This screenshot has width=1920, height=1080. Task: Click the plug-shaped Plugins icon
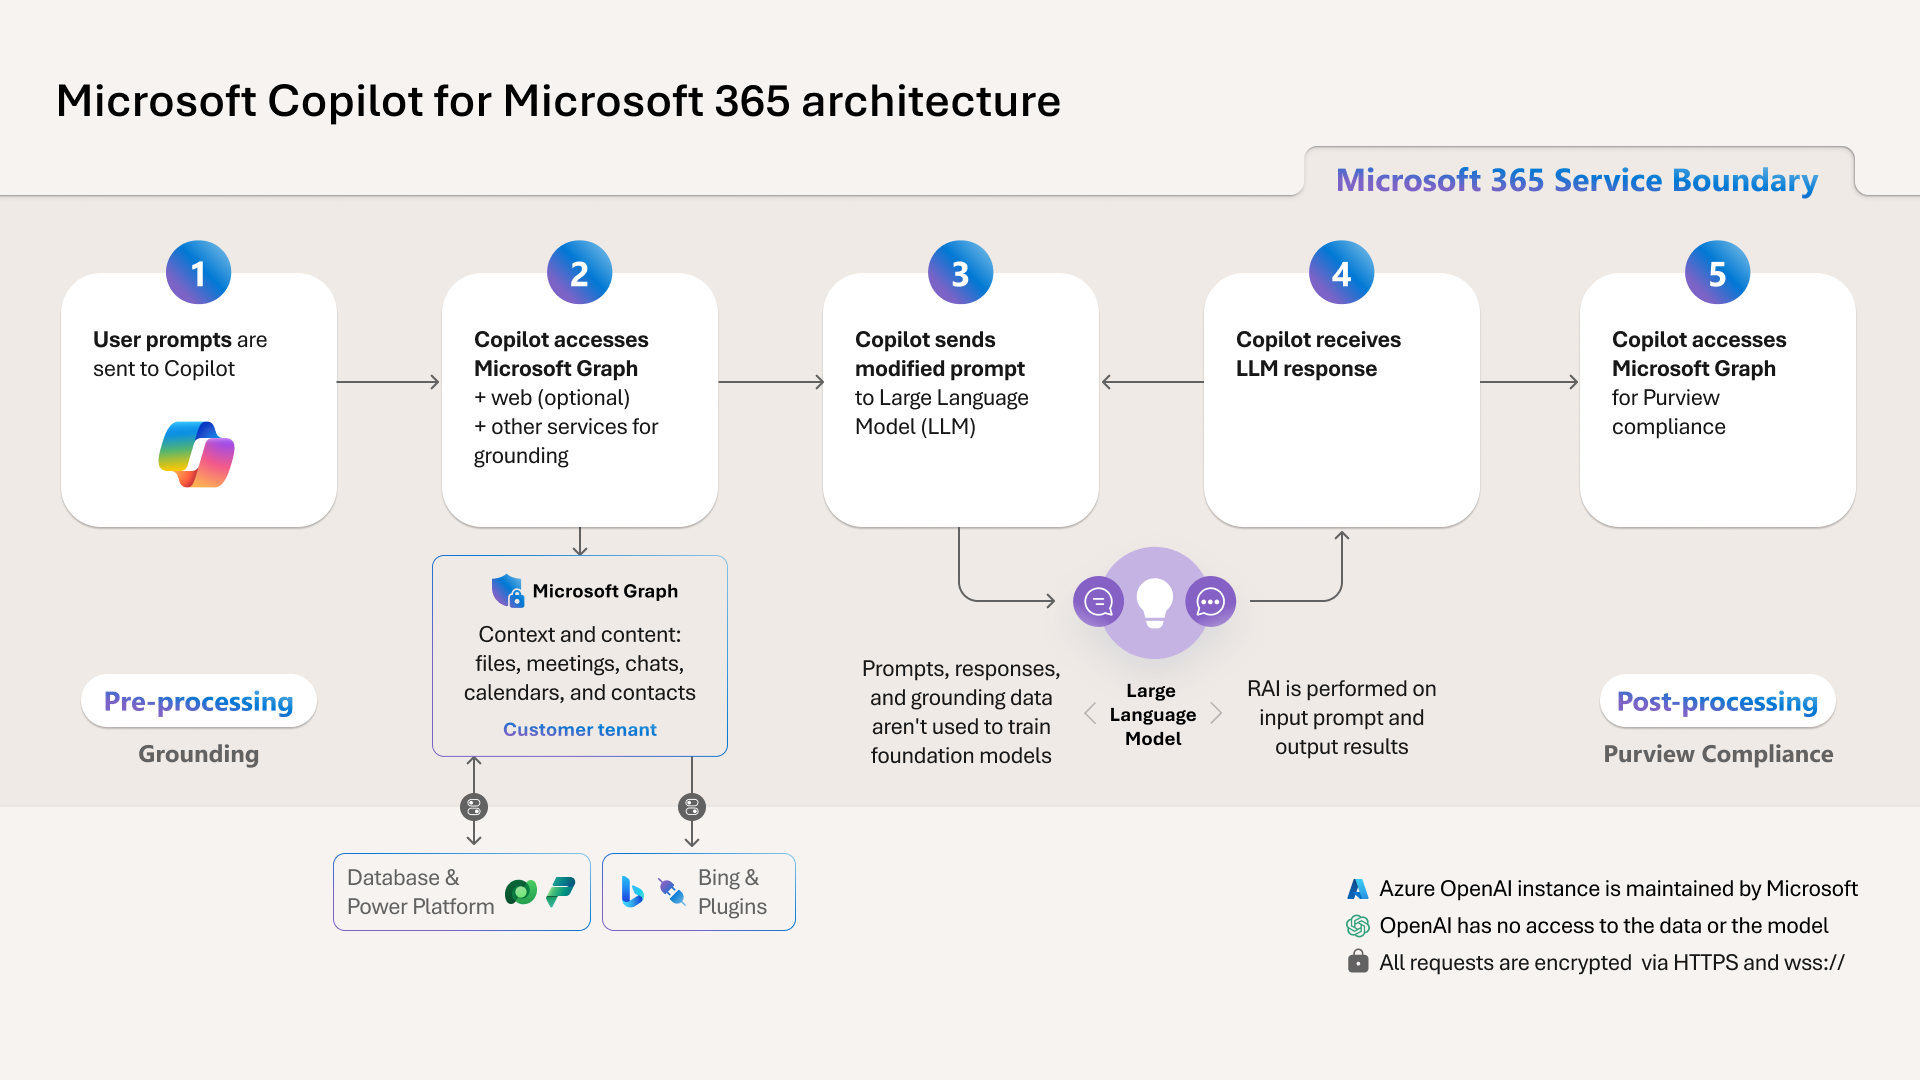point(672,891)
